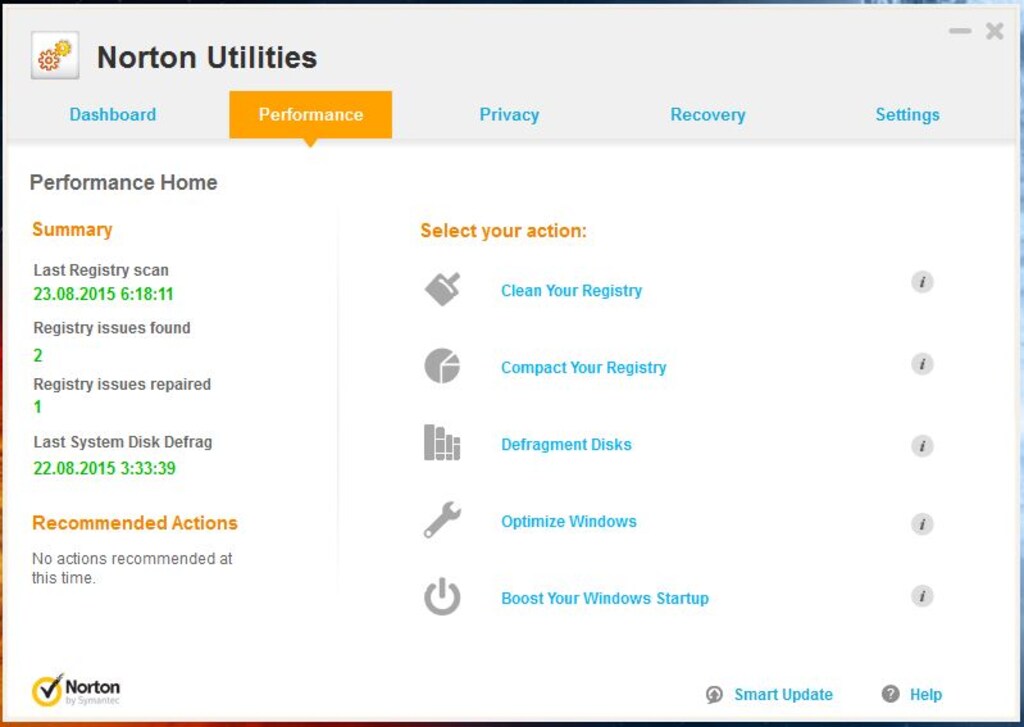Click the Compact Your Registry pie icon
Image resolution: width=1024 pixels, height=727 pixels.
(442, 366)
